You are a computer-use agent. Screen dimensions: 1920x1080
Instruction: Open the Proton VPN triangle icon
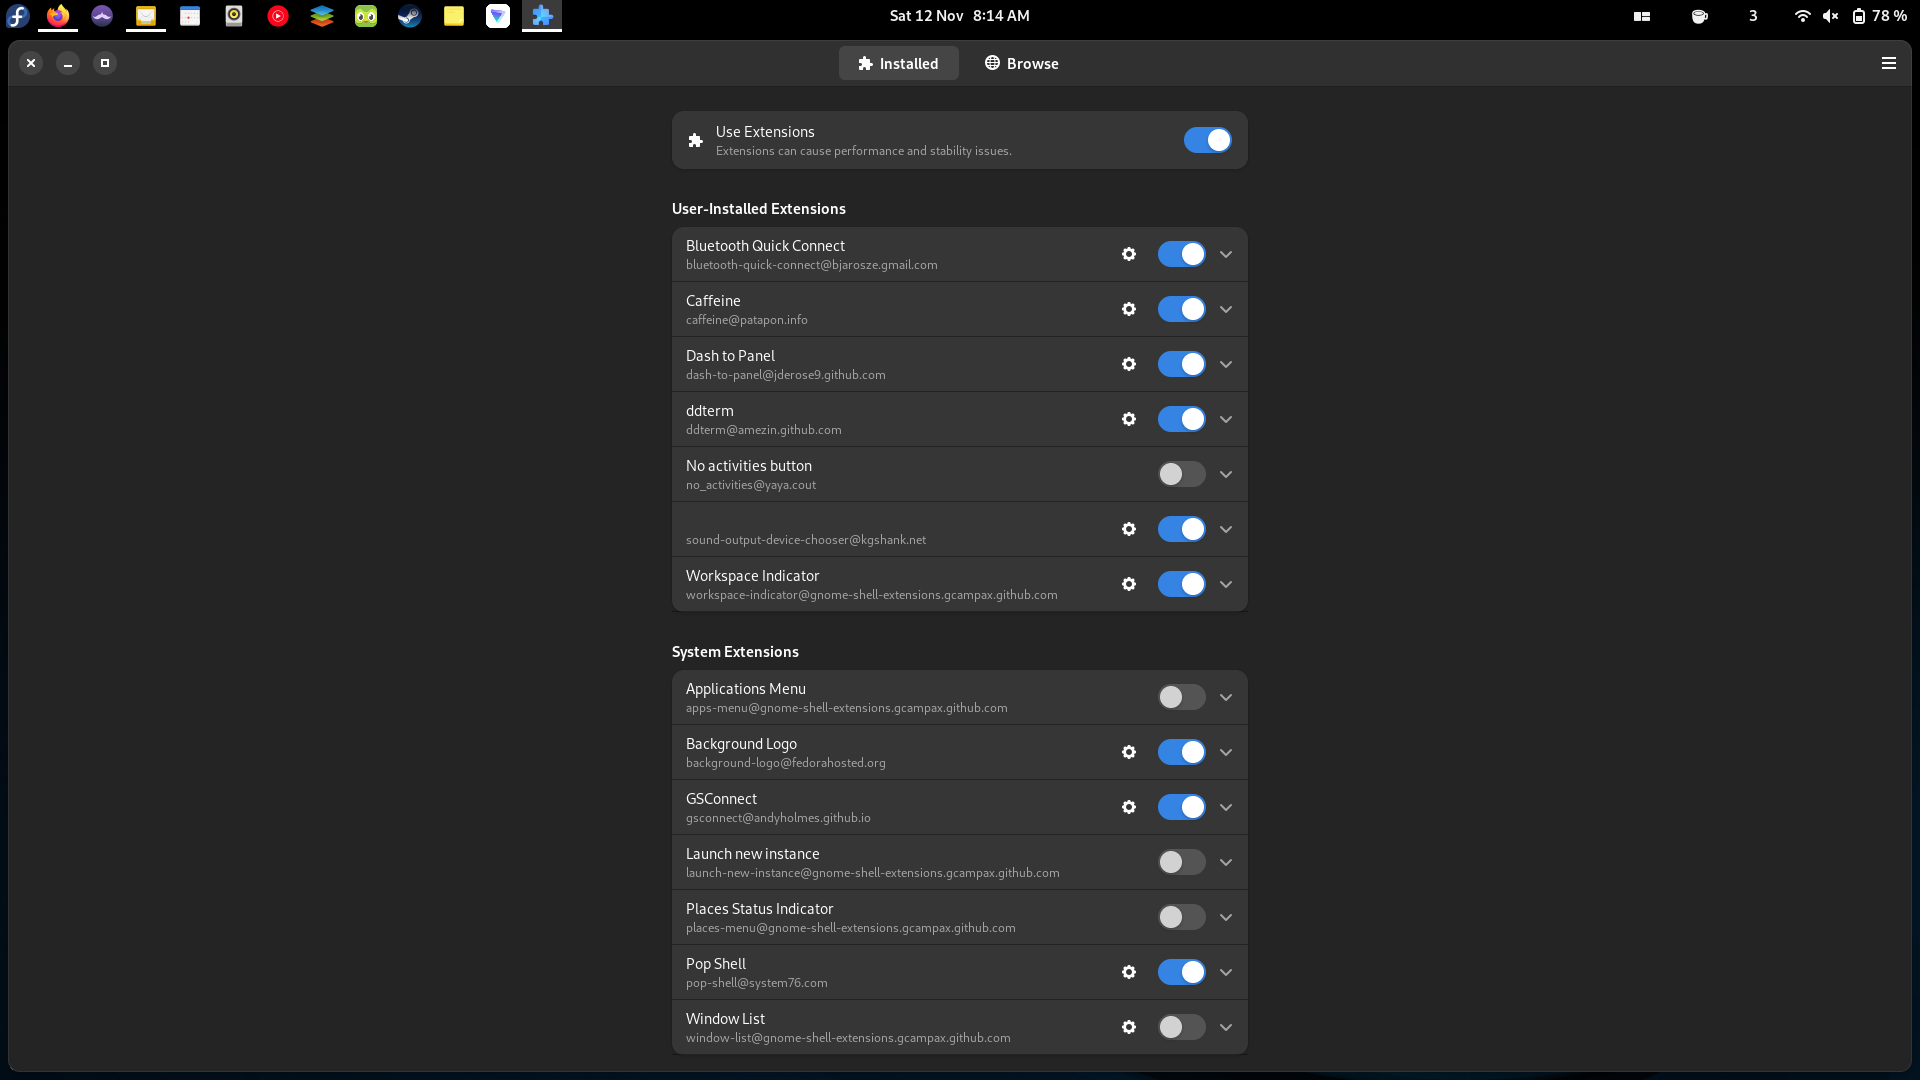pyautogui.click(x=498, y=16)
